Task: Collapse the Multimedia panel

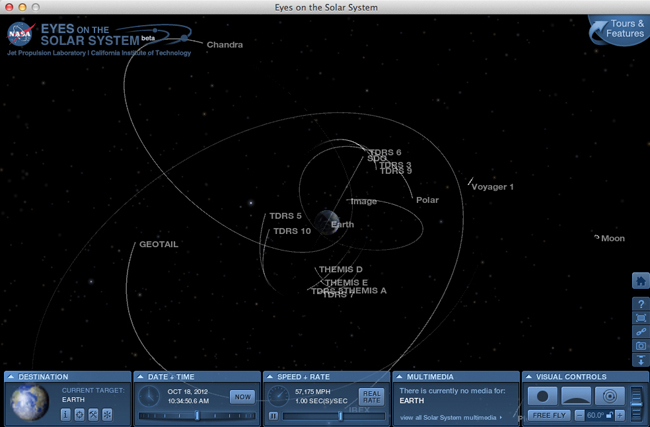Action: click(x=399, y=376)
